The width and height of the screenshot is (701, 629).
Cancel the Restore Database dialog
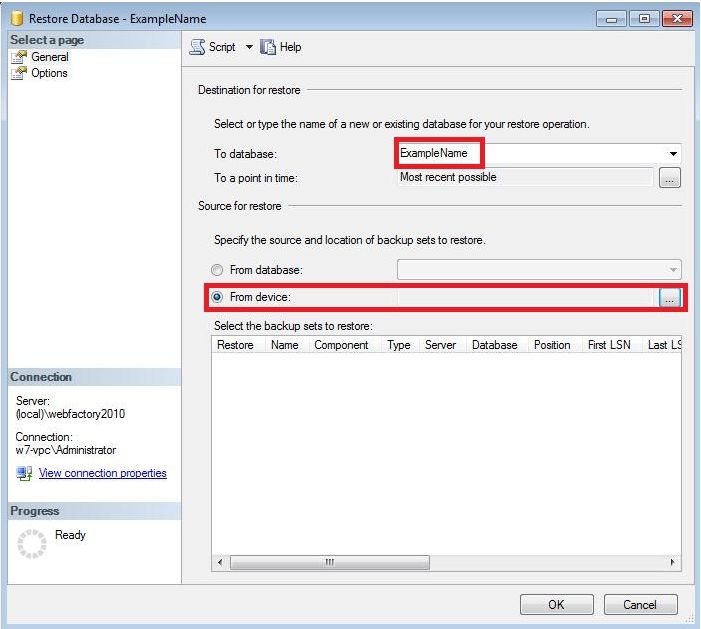pos(640,604)
